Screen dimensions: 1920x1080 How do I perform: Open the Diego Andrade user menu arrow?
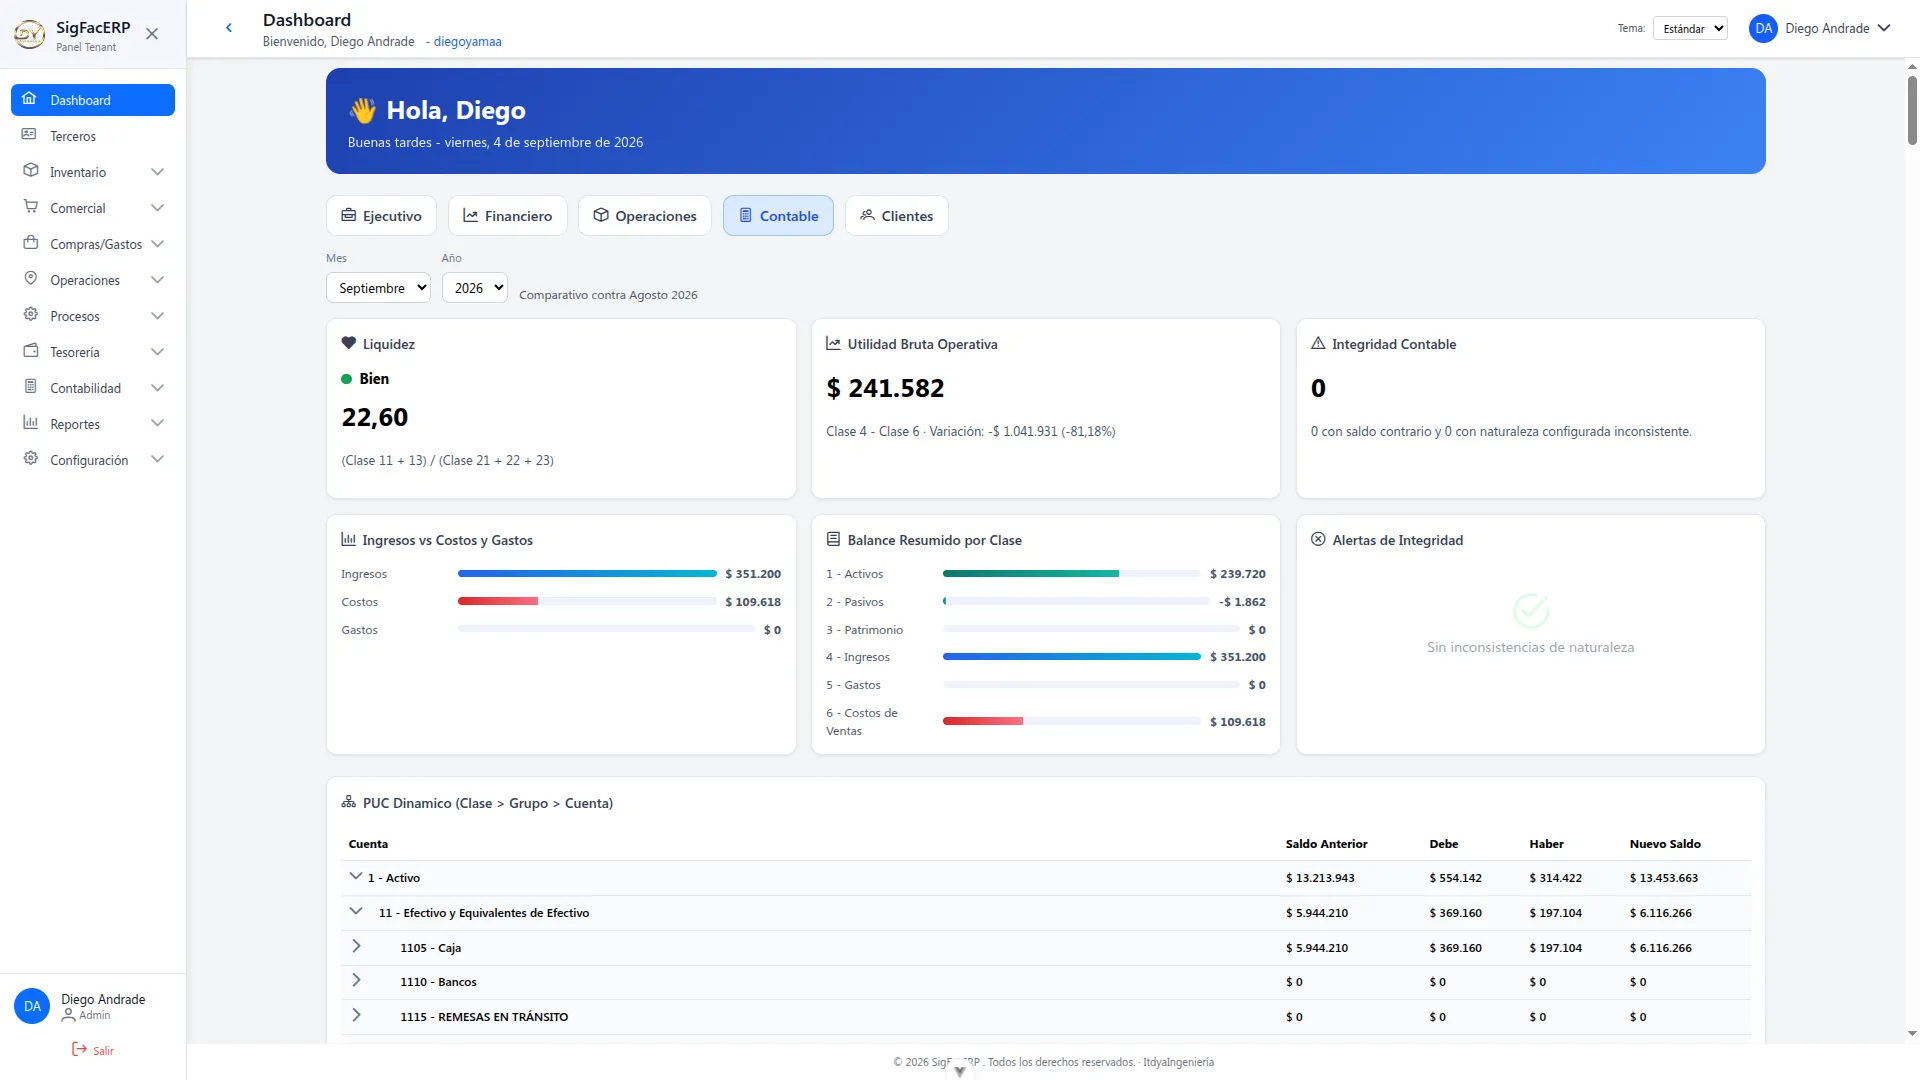pos(1884,28)
